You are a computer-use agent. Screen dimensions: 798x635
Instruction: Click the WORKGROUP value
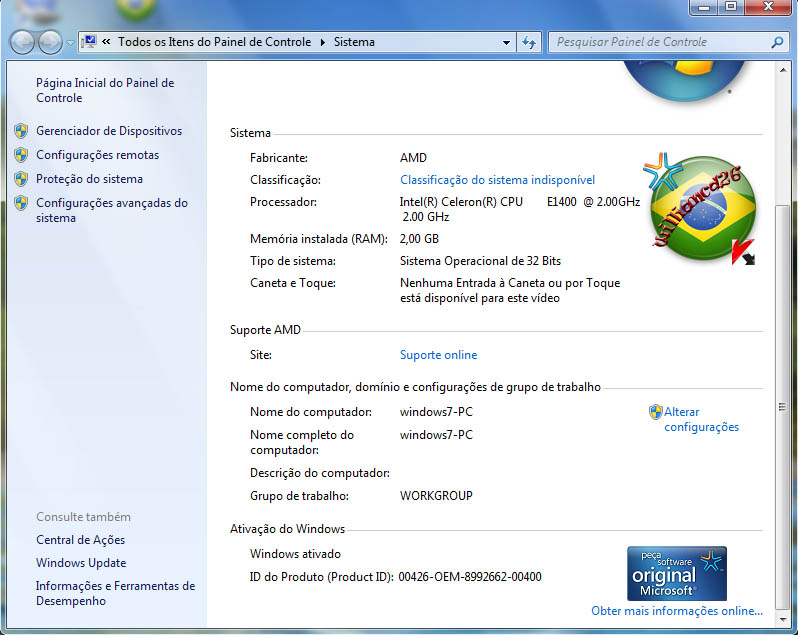(x=436, y=496)
